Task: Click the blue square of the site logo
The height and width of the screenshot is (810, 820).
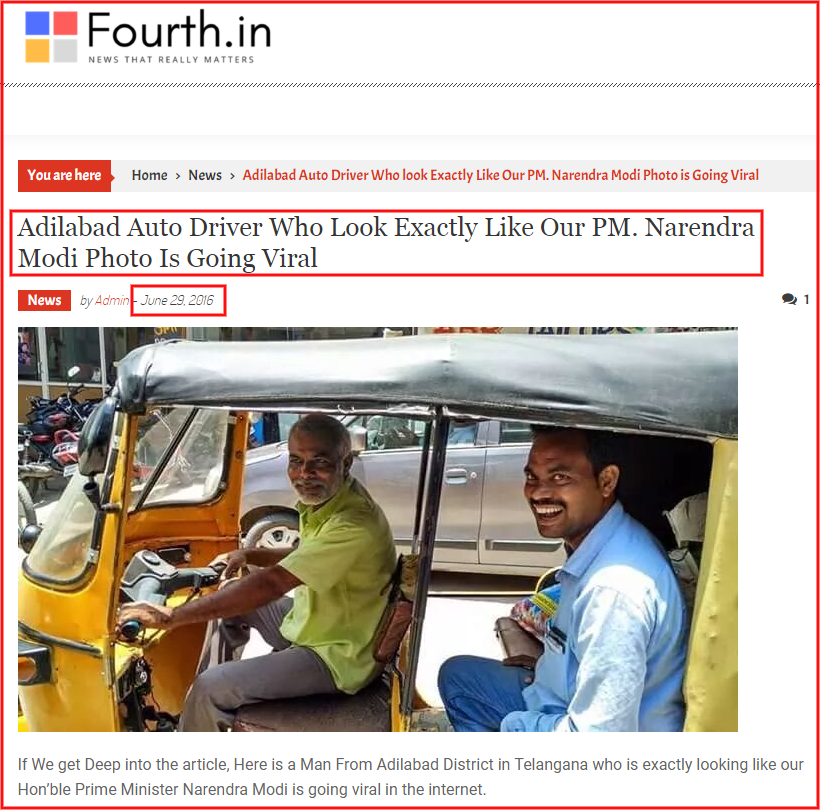Action: [37, 23]
